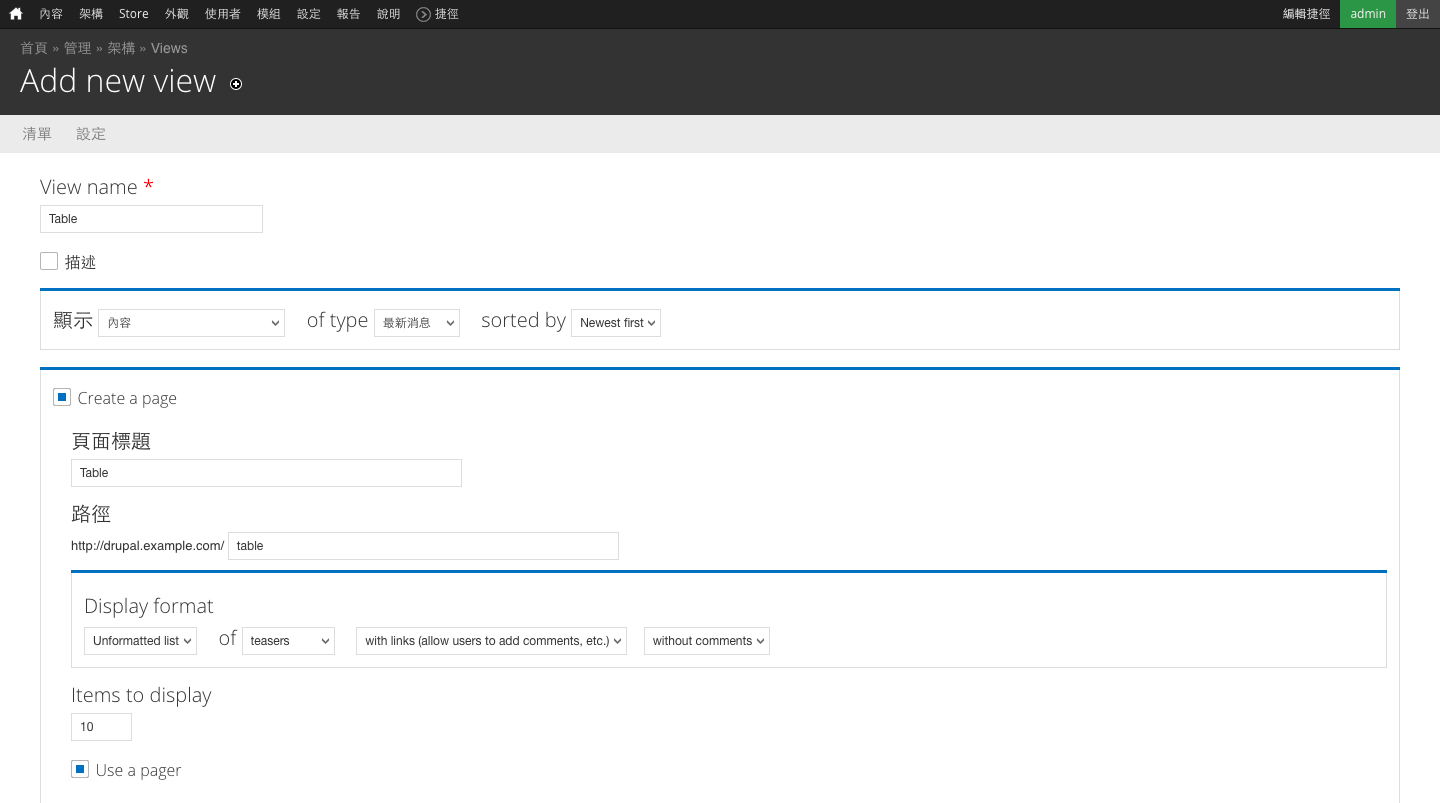Uncheck the Create a page checkbox
This screenshot has height=803, width=1440.
[x=62, y=397]
